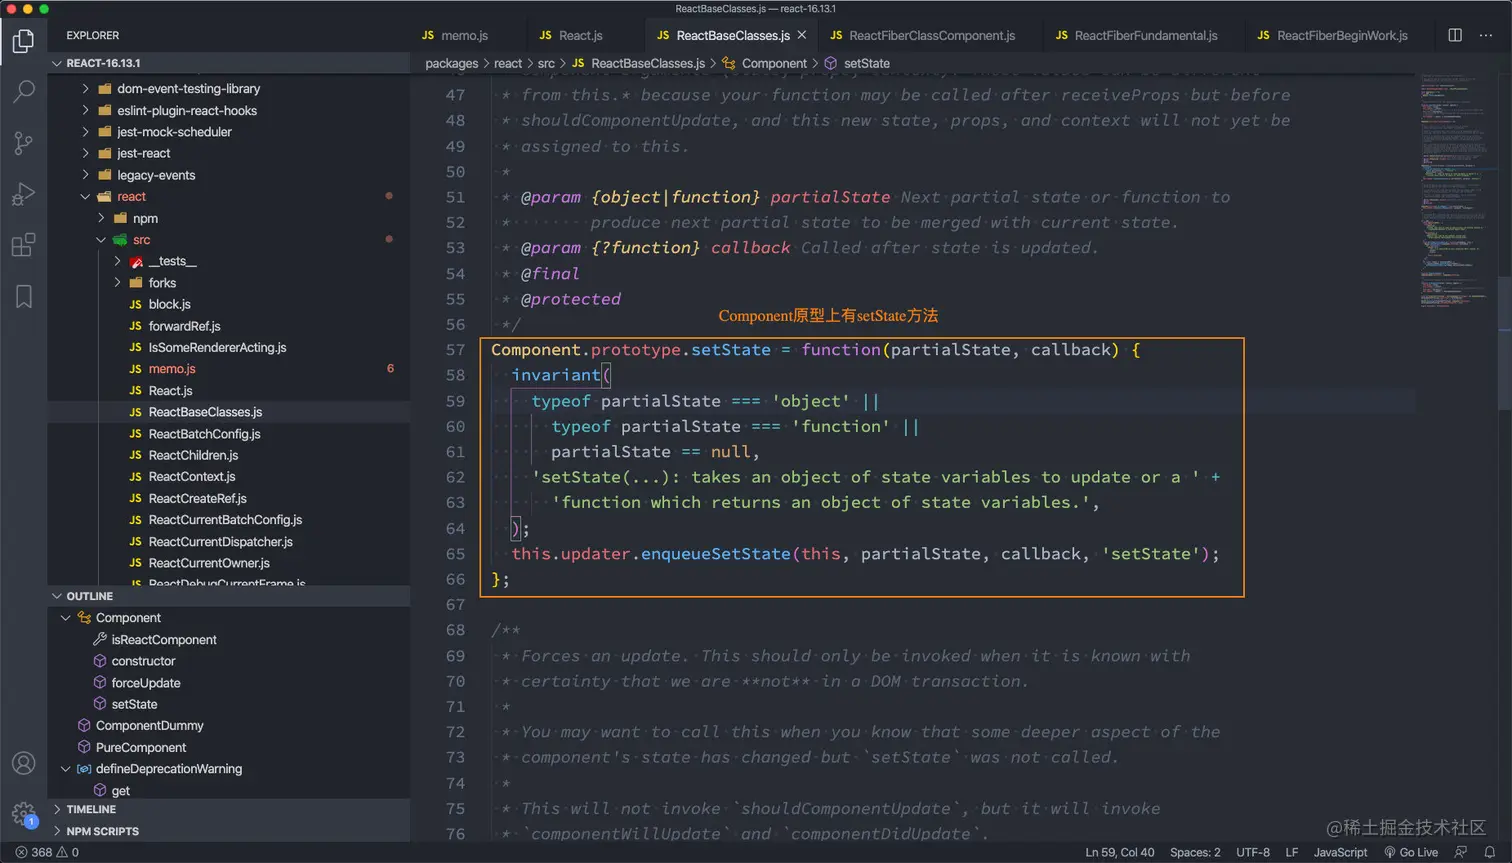Open Accounts icon in activity bar

pyautogui.click(x=23, y=763)
